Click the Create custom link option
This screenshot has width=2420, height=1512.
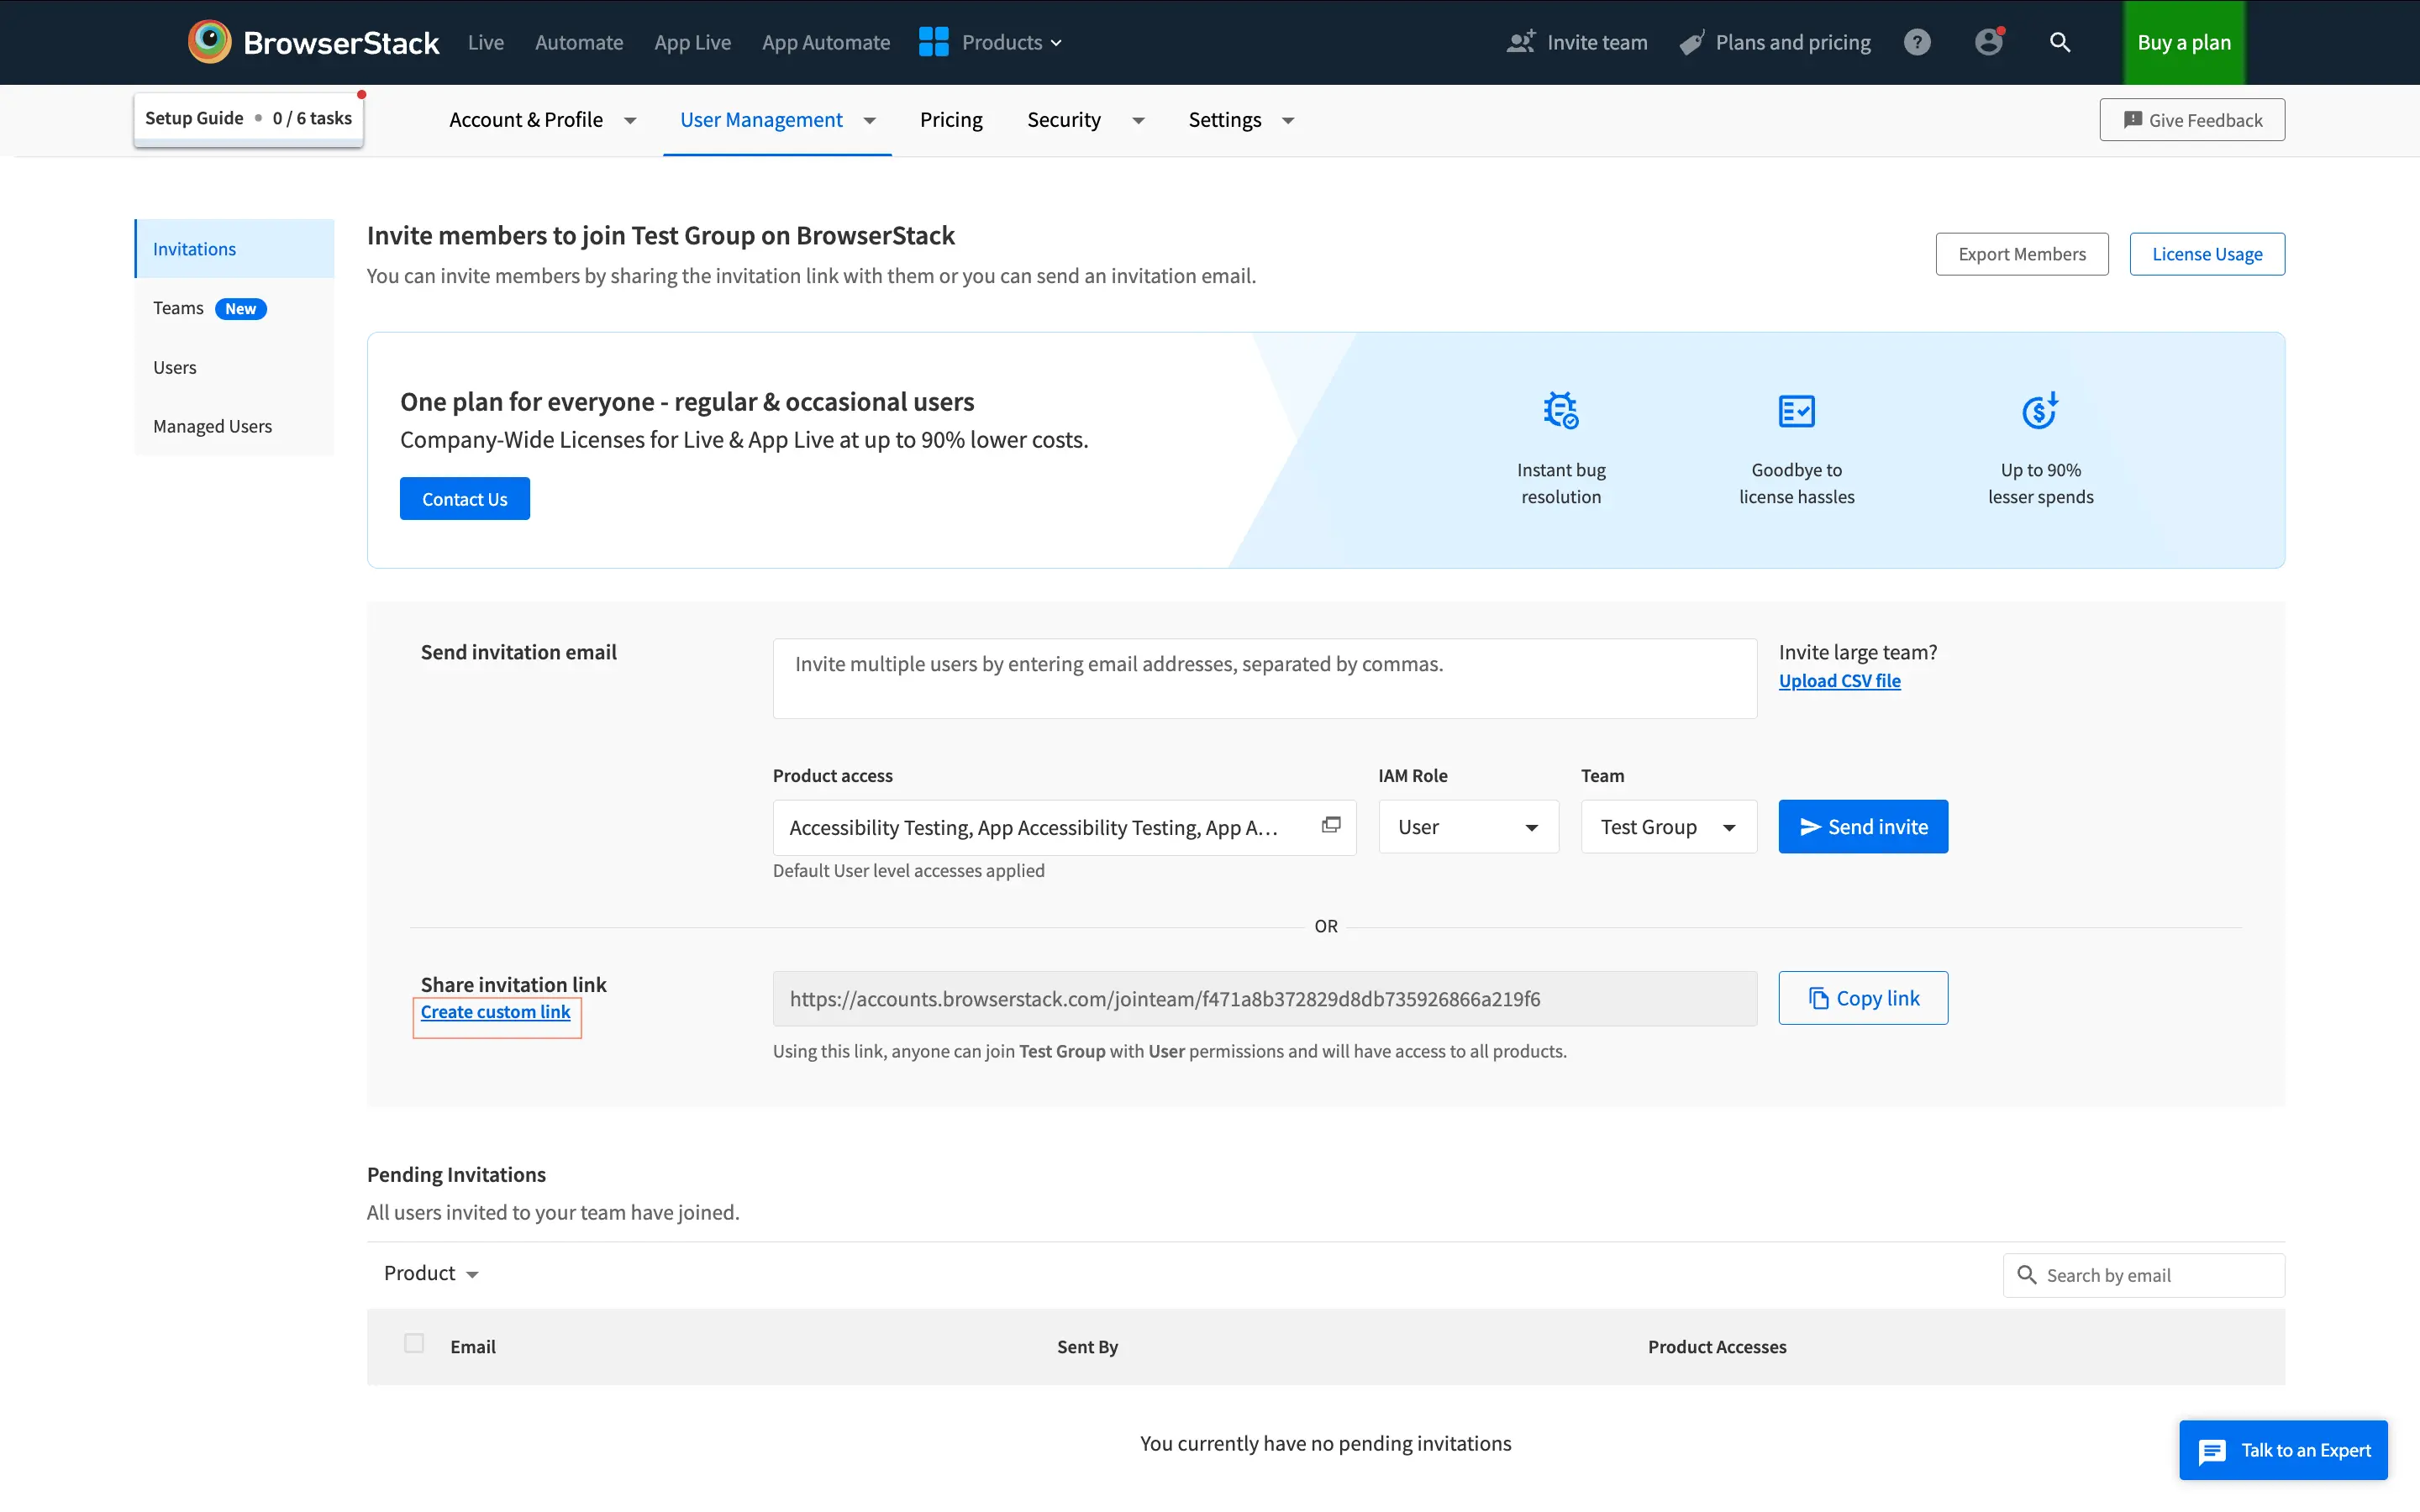coord(495,1012)
